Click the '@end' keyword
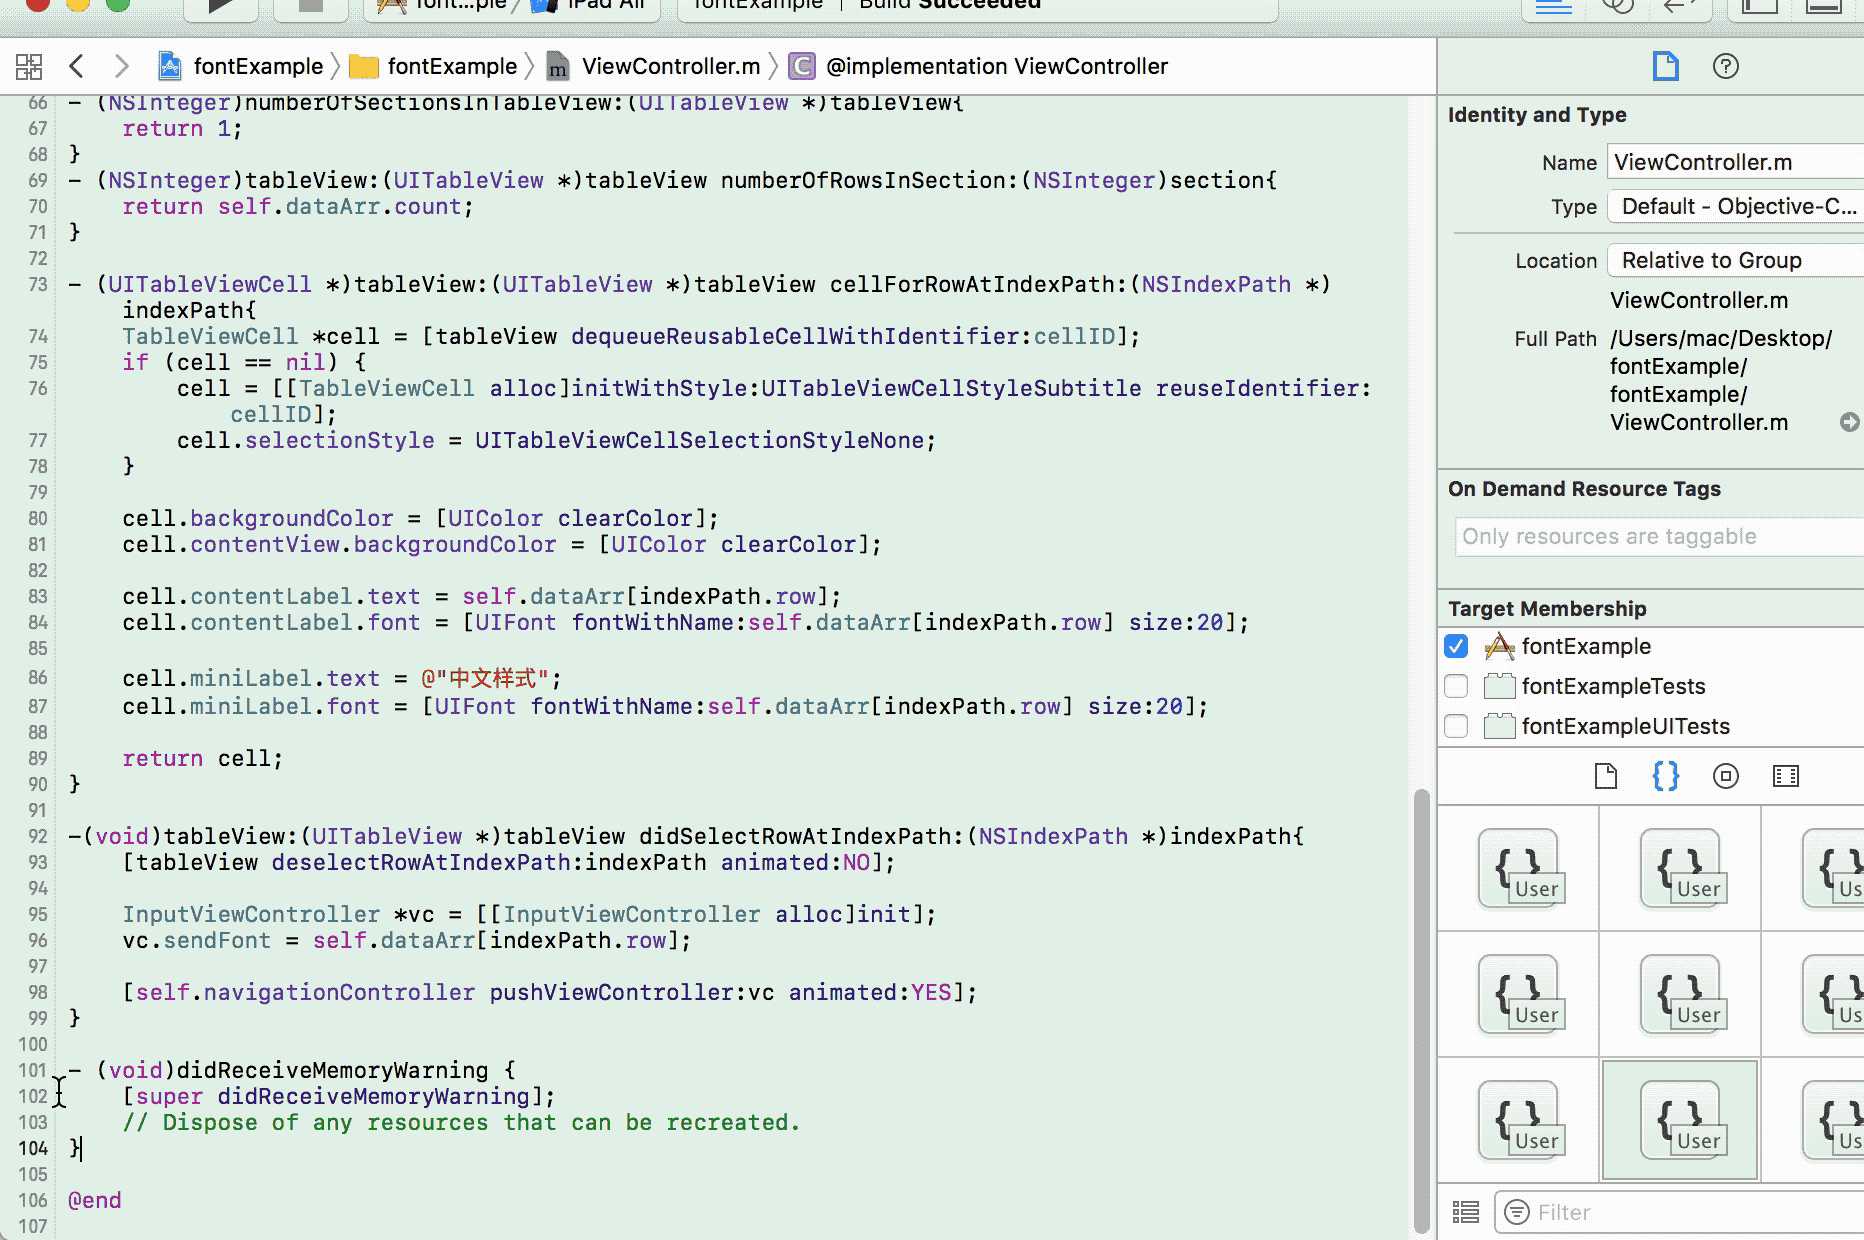This screenshot has height=1240, width=1864. tap(94, 1200)
